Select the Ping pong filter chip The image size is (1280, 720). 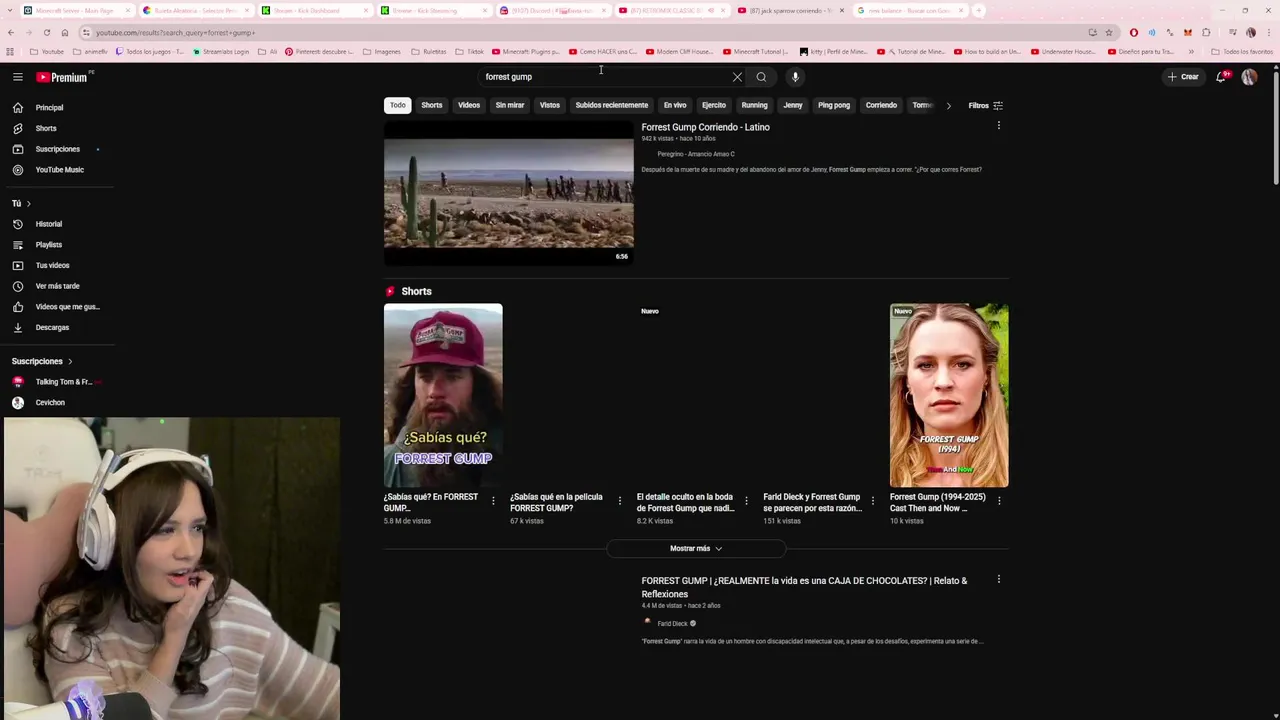[834, 105]
